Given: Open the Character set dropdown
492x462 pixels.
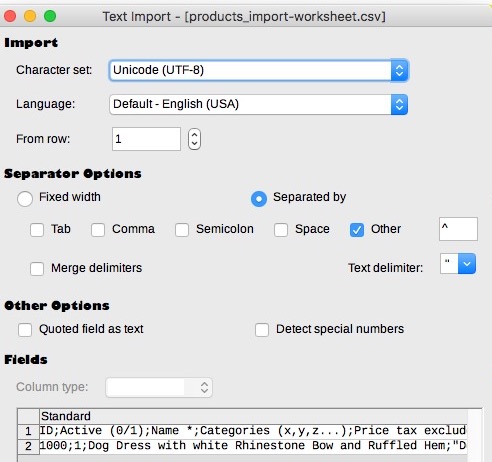Looking at the screenshot, I should click(x=258, y=70).
